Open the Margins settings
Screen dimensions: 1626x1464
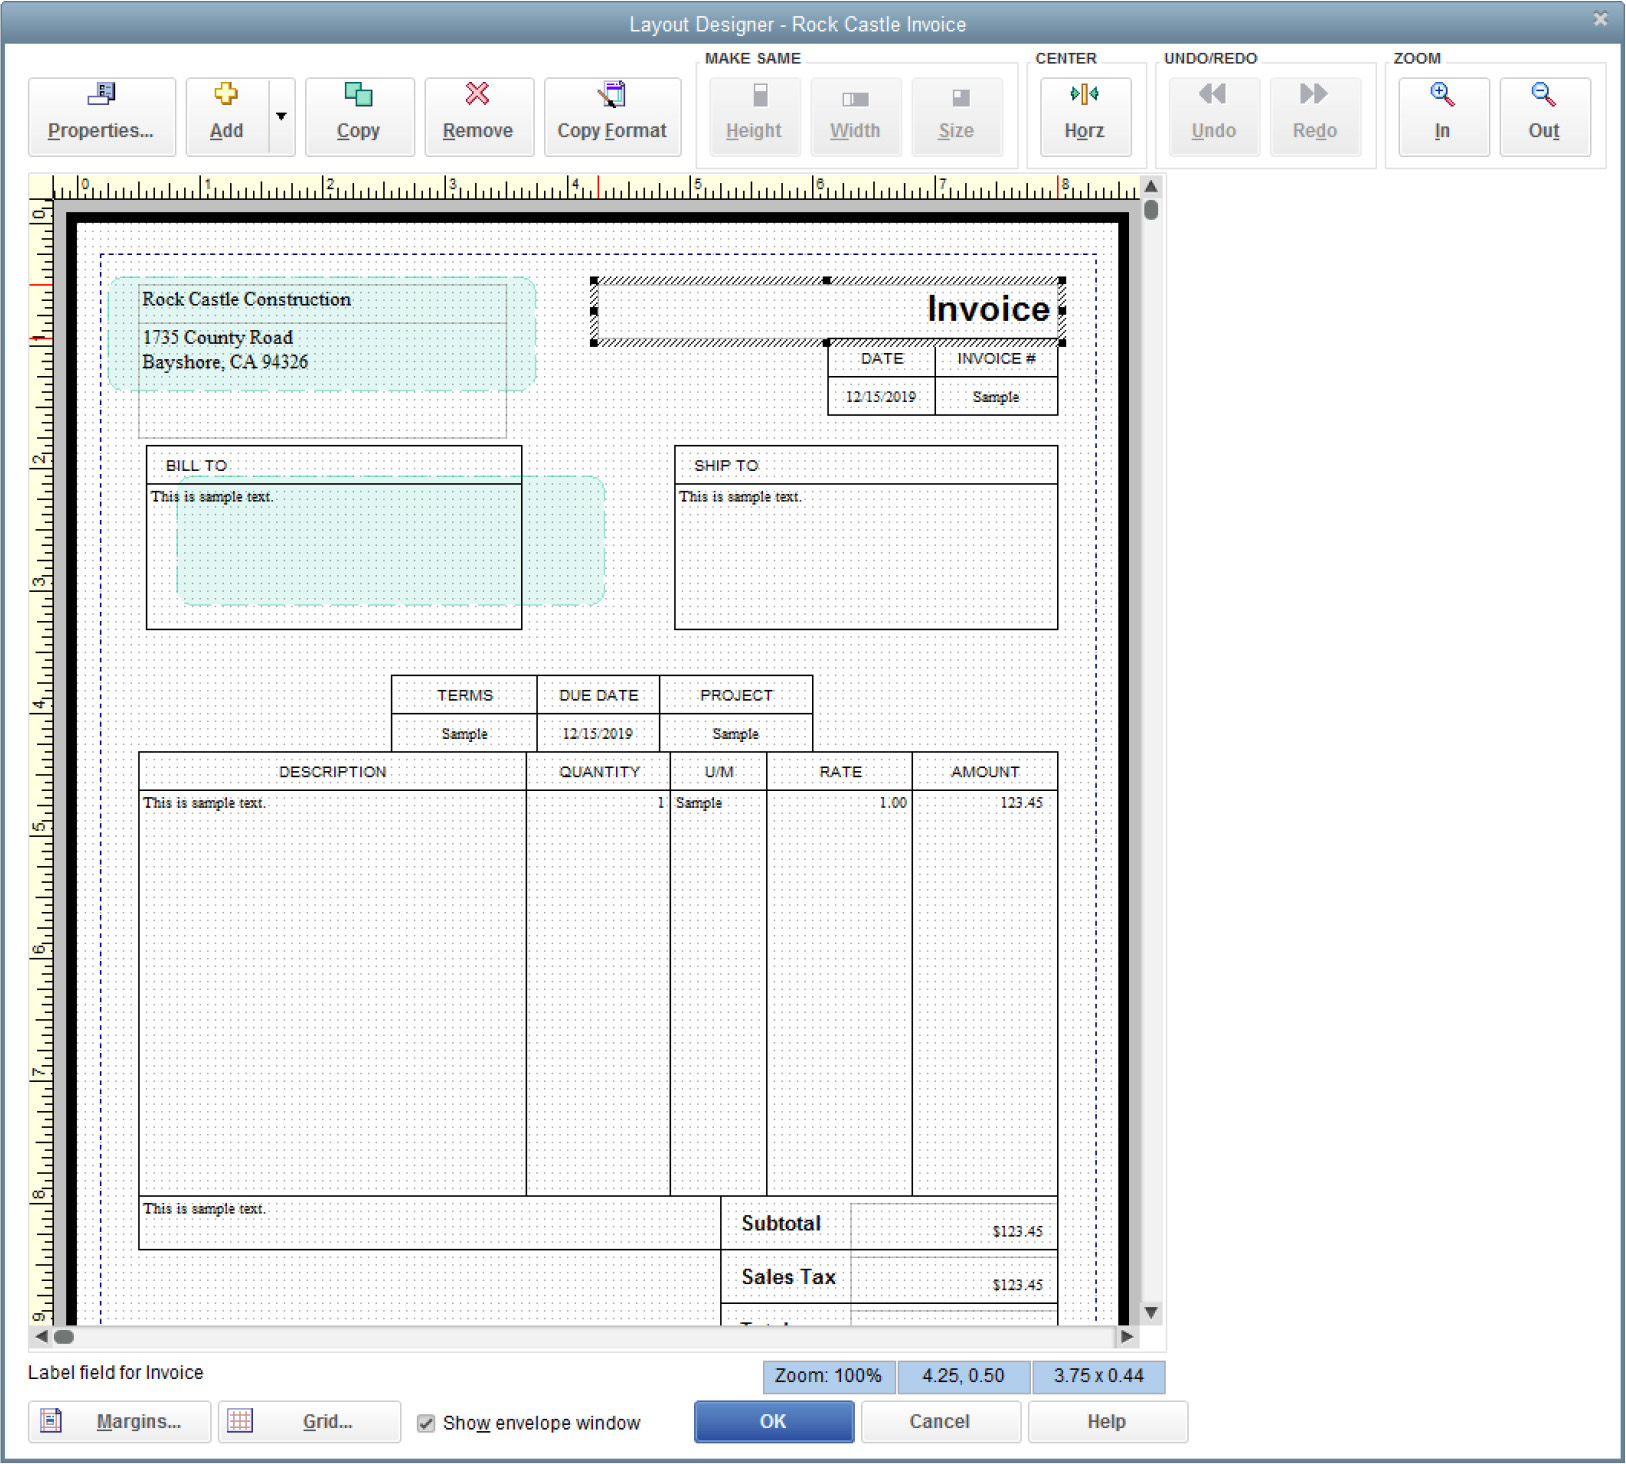click(x=120, y=1421)
